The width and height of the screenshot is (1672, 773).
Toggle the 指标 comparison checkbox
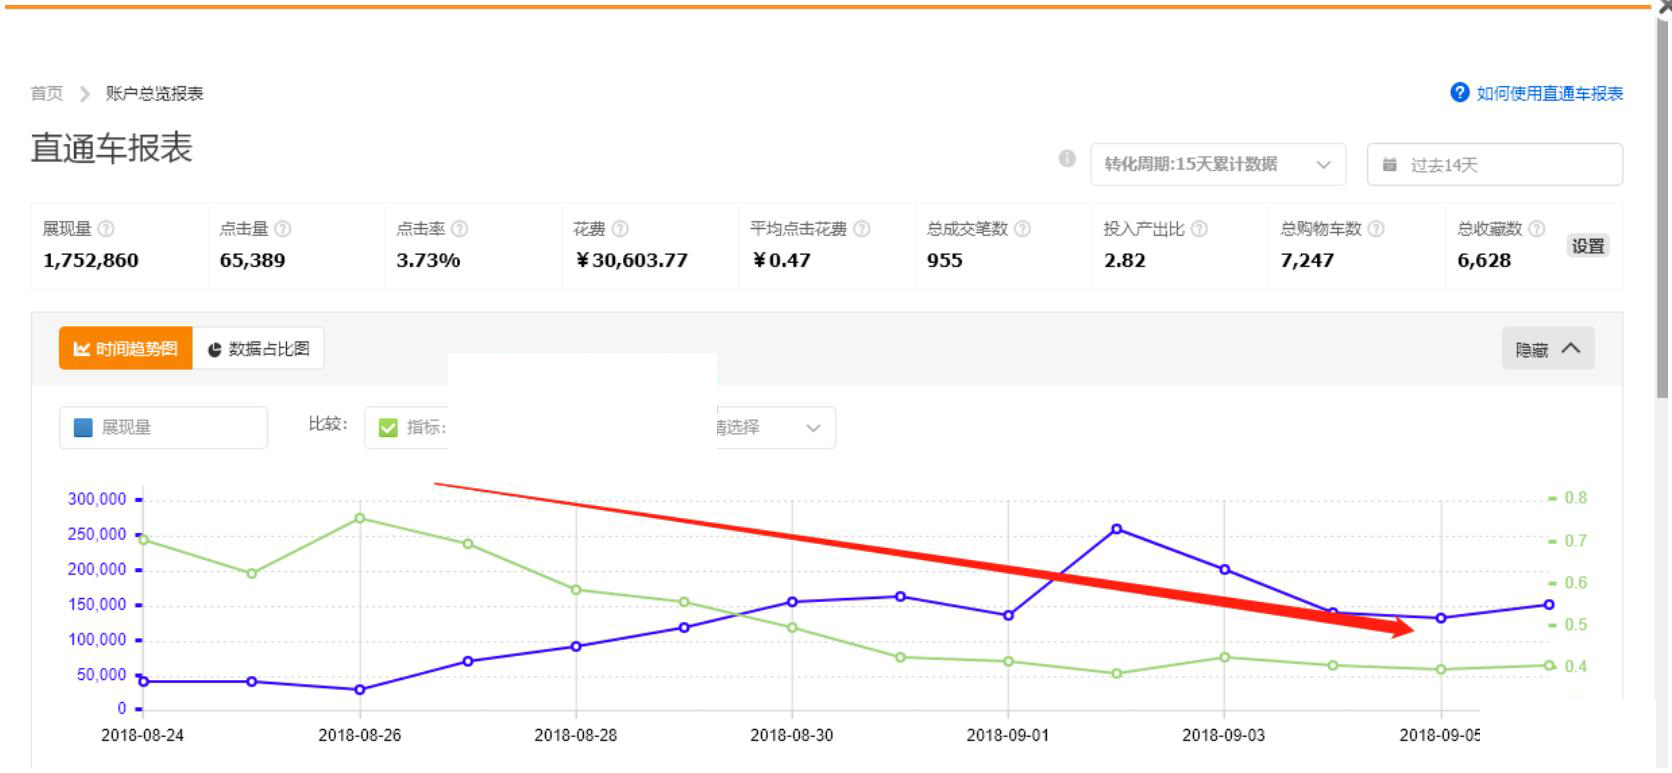pyautogui.click(x=389, y=428)
